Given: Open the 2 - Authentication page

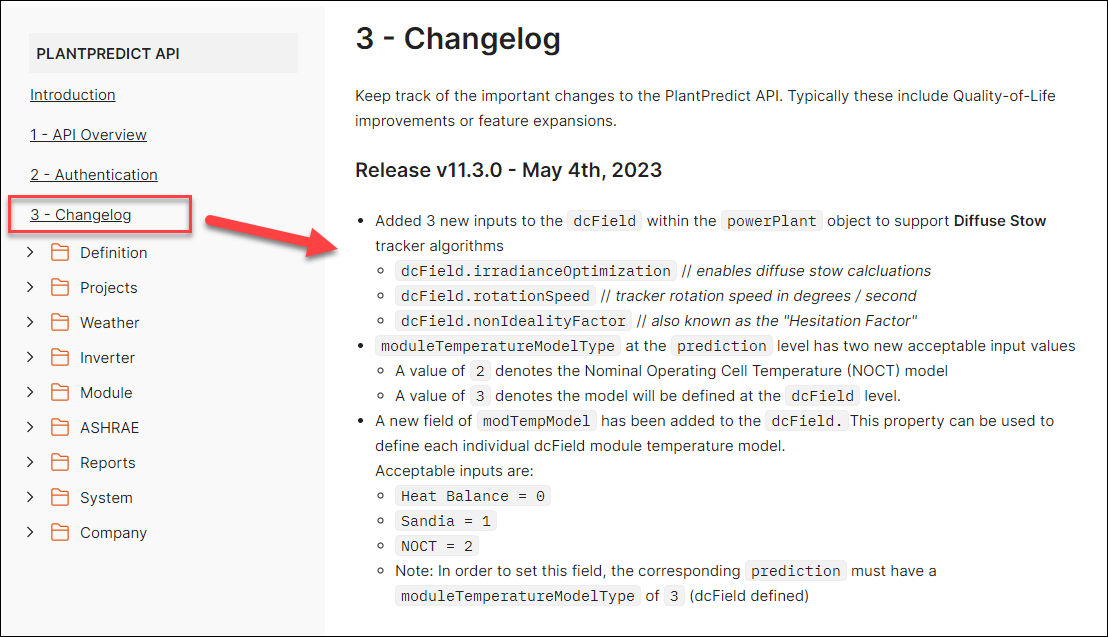Looking at the screenshot, I should 93,174.
